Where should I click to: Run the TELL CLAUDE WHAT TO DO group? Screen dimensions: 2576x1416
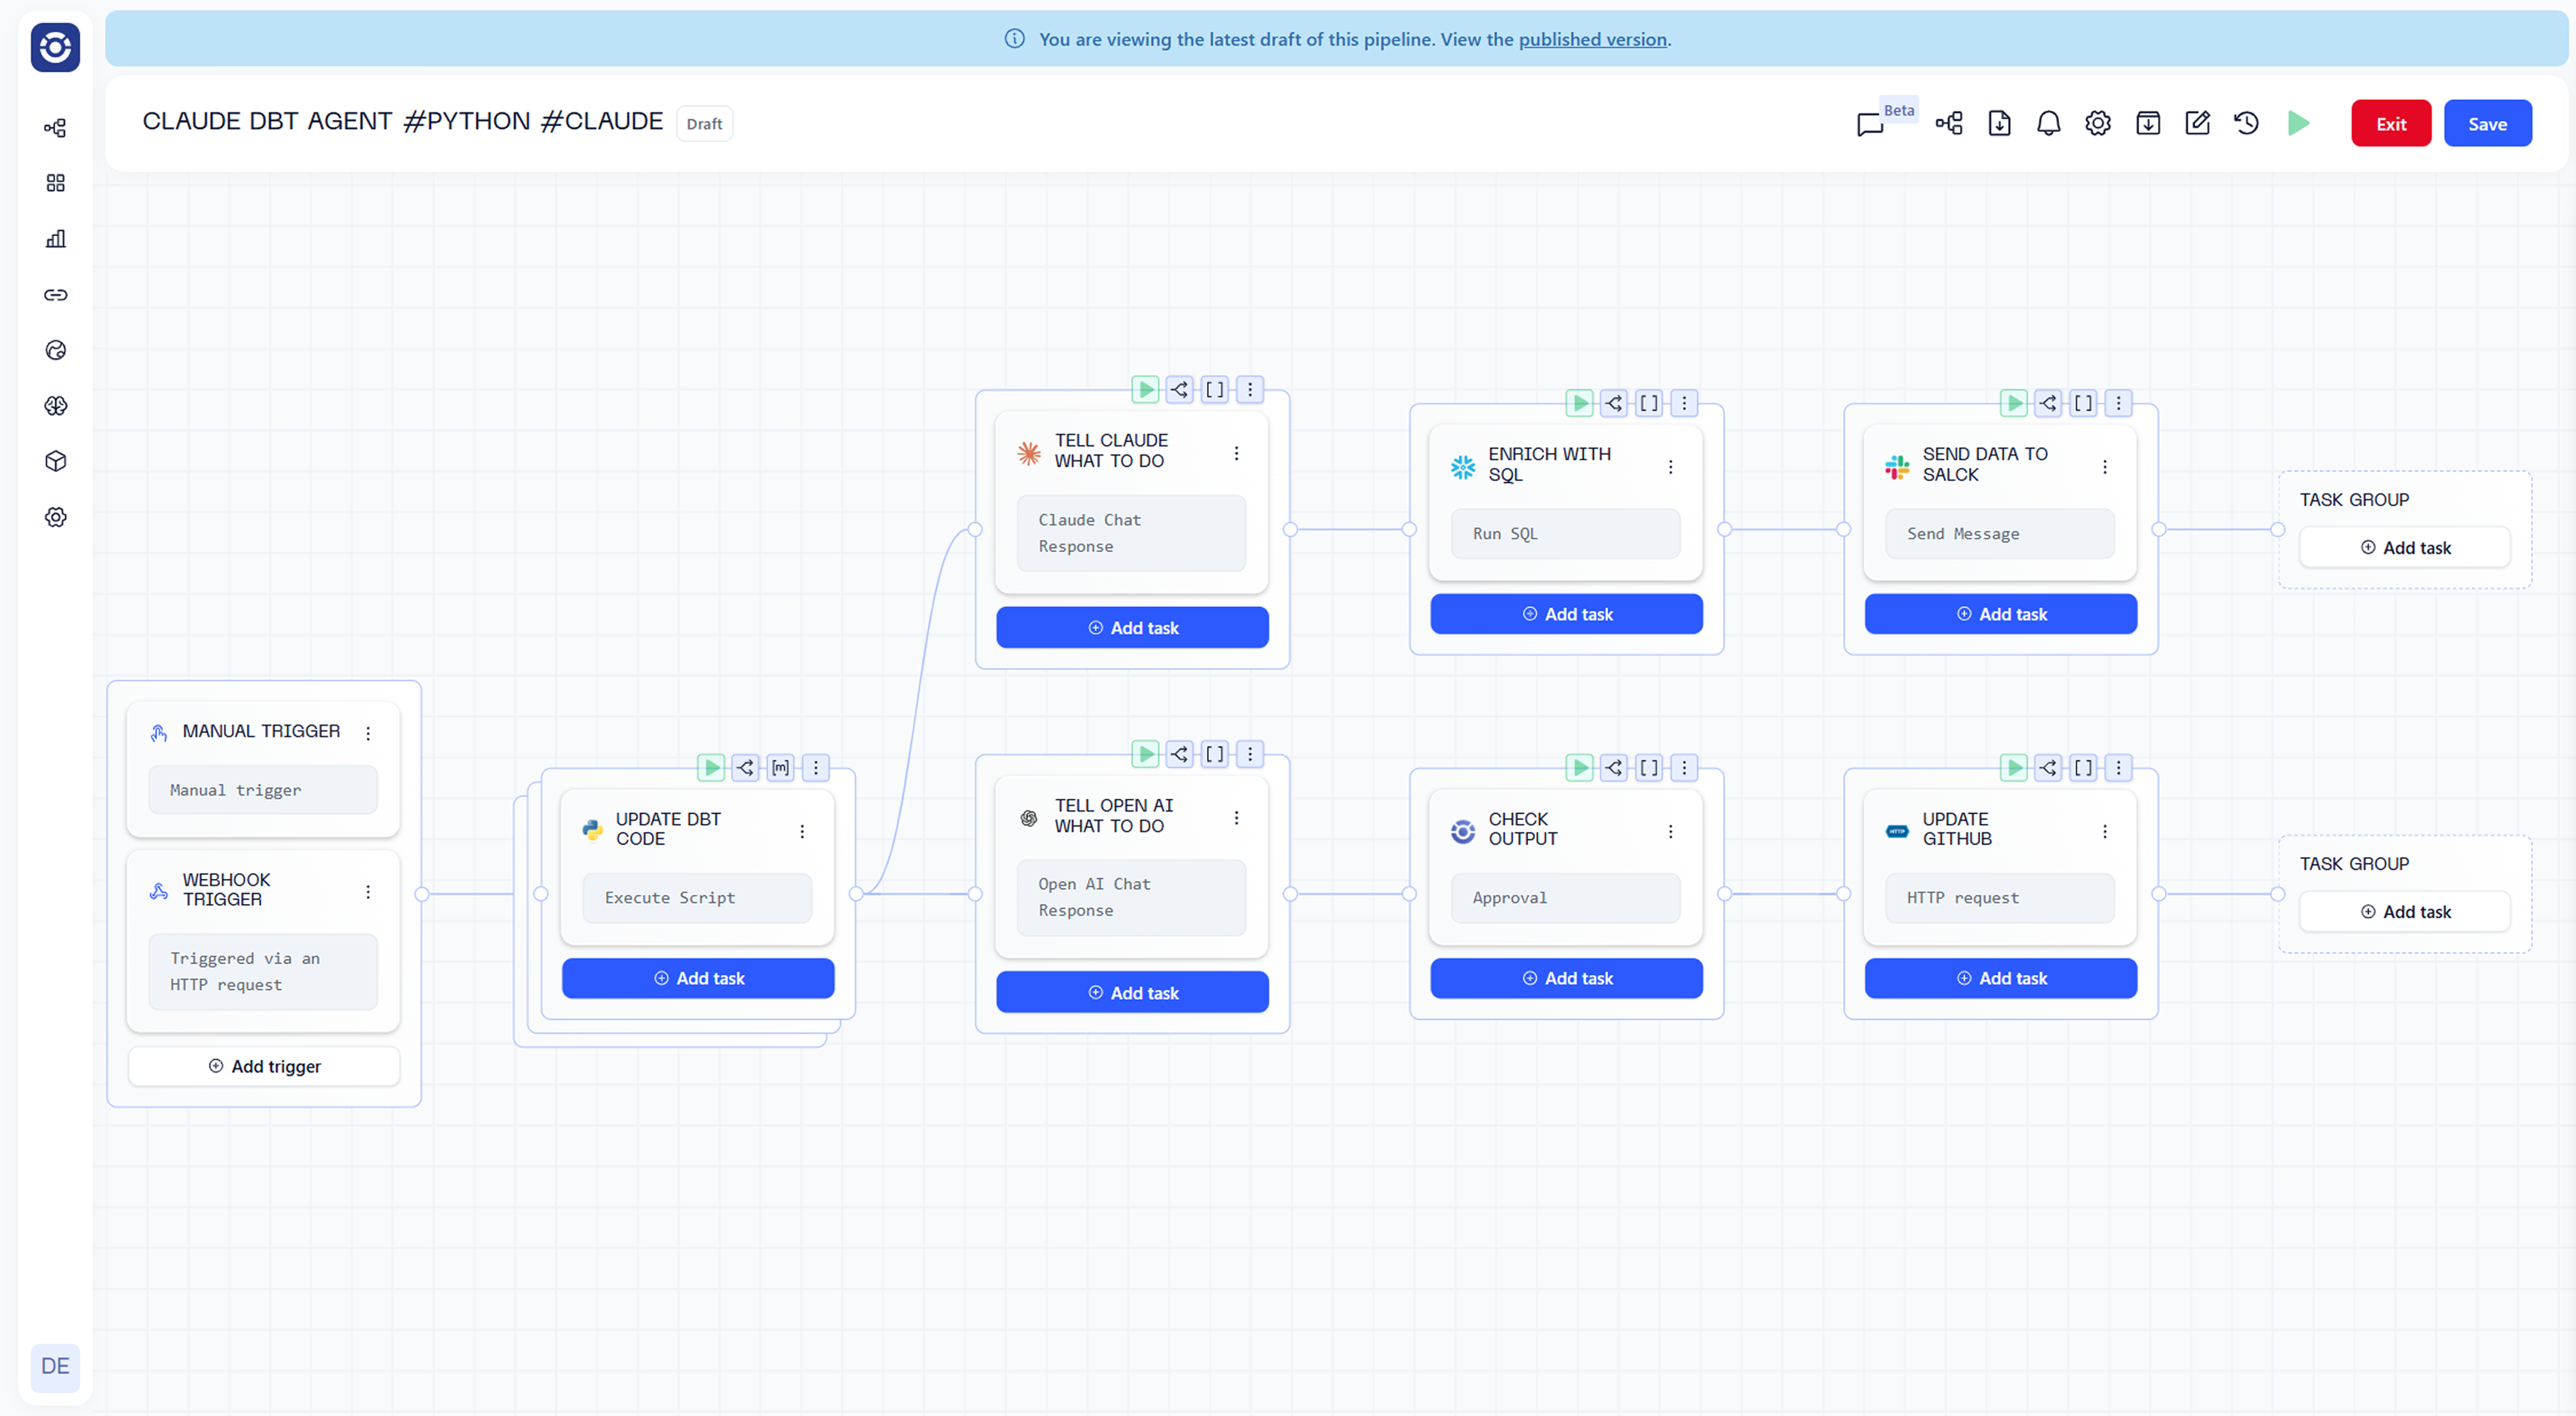coord(1145,389)
